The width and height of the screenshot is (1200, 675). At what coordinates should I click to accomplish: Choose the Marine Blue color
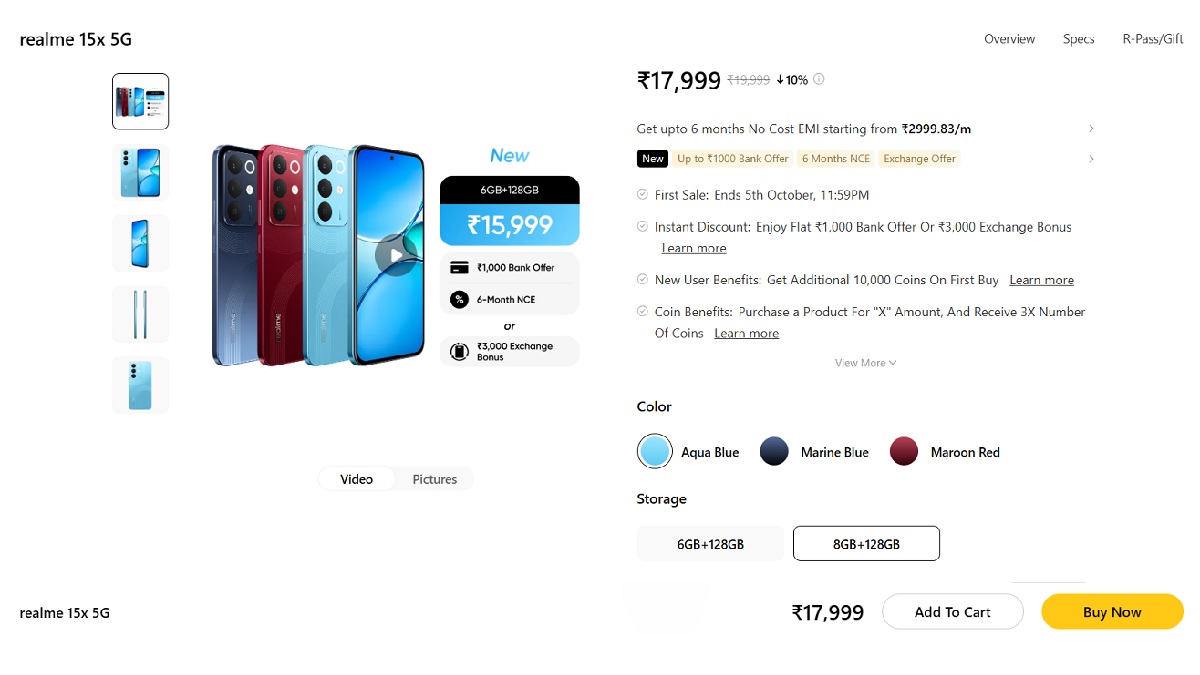(x=775, y=452)
